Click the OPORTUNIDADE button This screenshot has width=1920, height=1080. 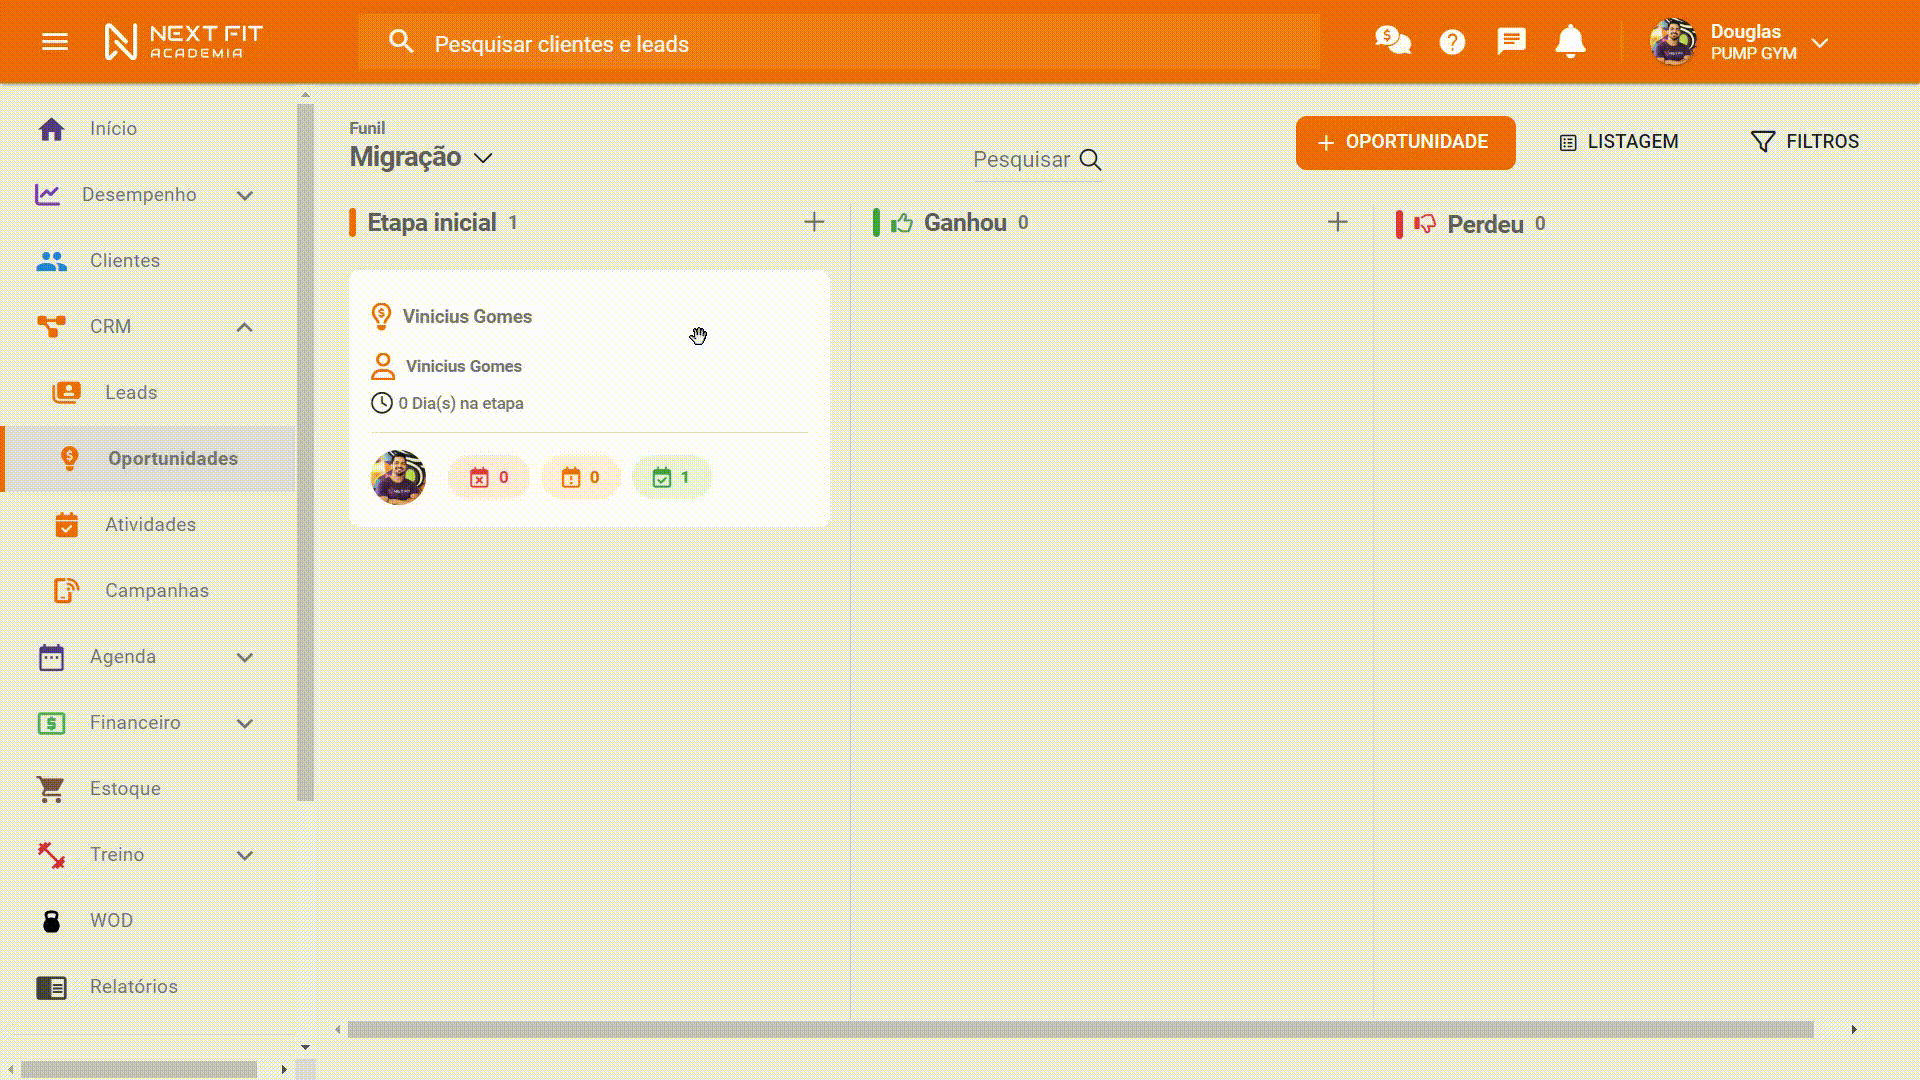(1405, 142)
